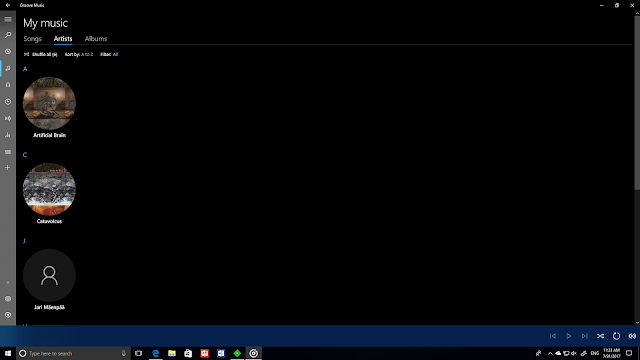
Task: Open the system tray volume icon
Action: 573,353
